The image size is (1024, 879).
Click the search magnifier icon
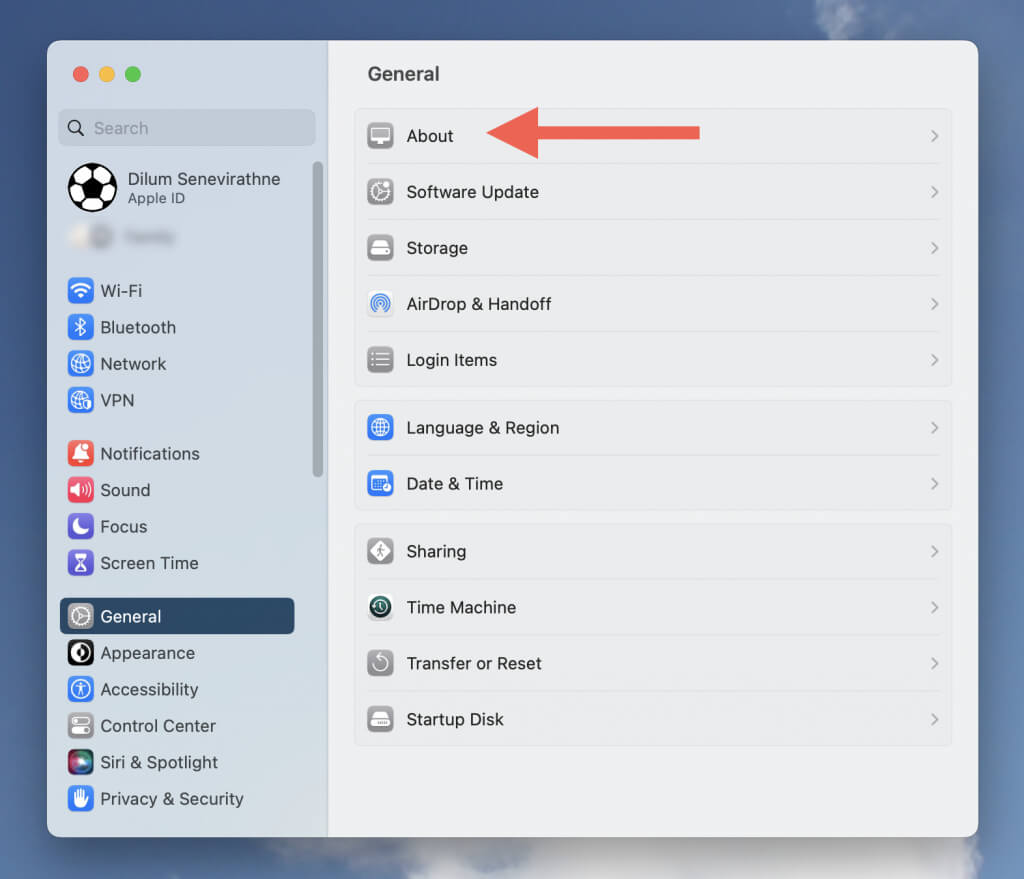[76, 128]
